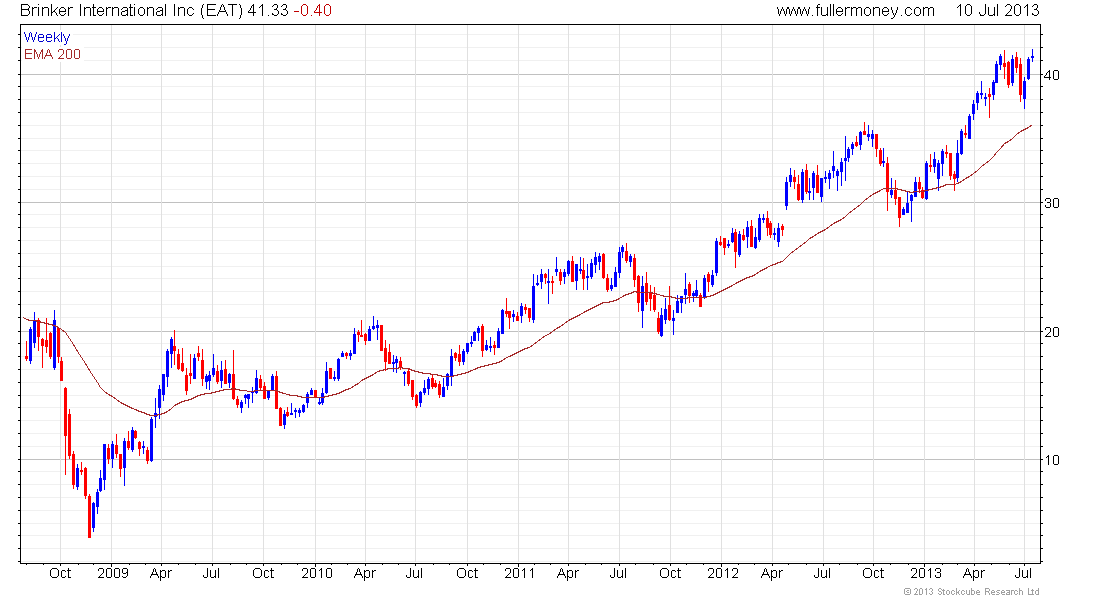Viewport: 1100px width, 600px height.
Task: Select the 'EMA 200' legend label
Action: coord(52,54)
